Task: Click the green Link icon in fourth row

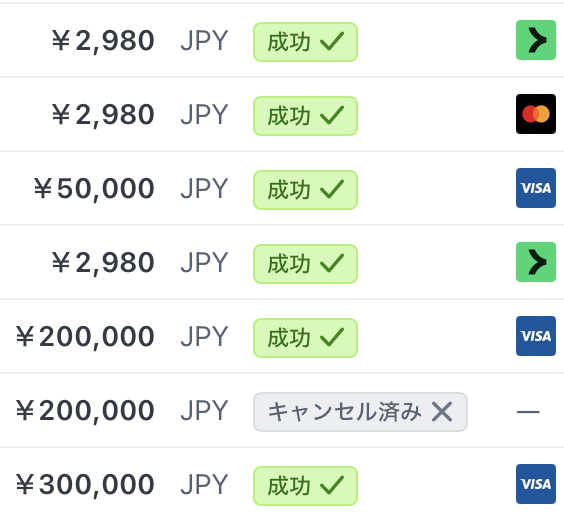Action: click(536, 262)
